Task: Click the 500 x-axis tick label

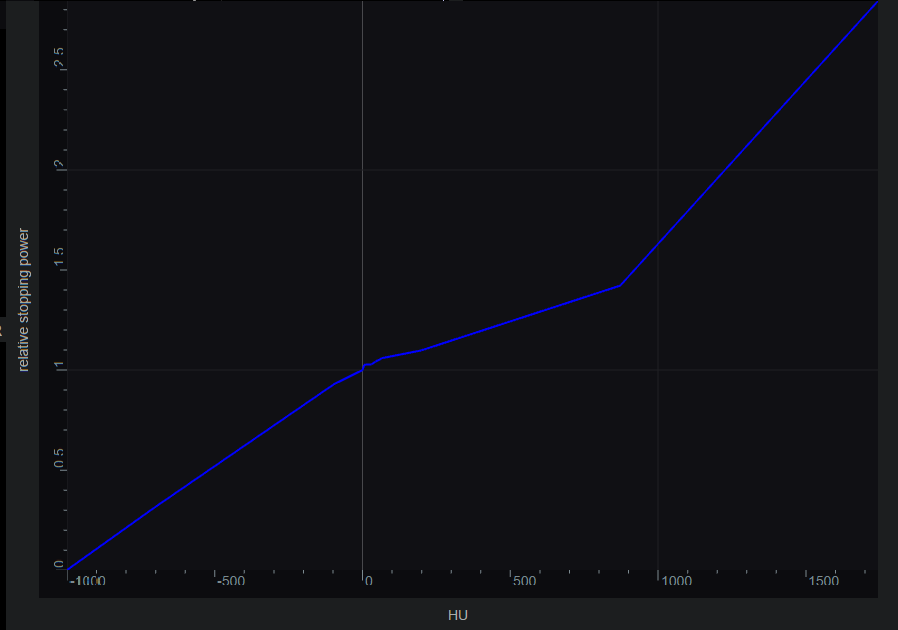Action: (523, 581)
